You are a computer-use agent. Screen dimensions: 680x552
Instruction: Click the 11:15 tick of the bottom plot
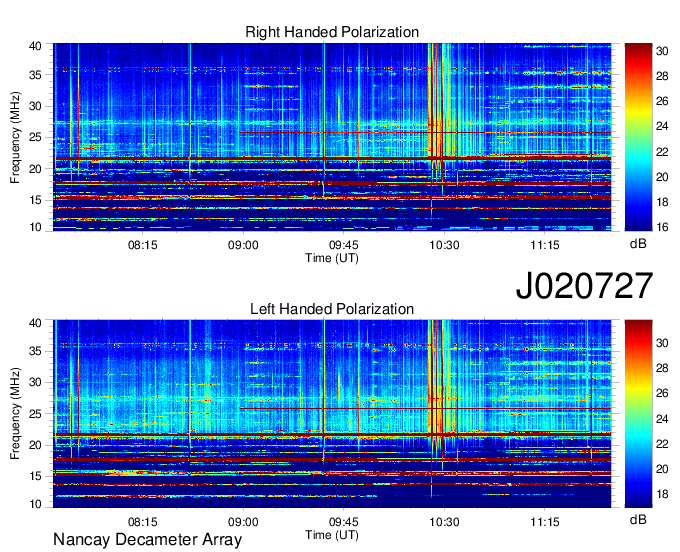pyautogui.click(x=545, y=522)
